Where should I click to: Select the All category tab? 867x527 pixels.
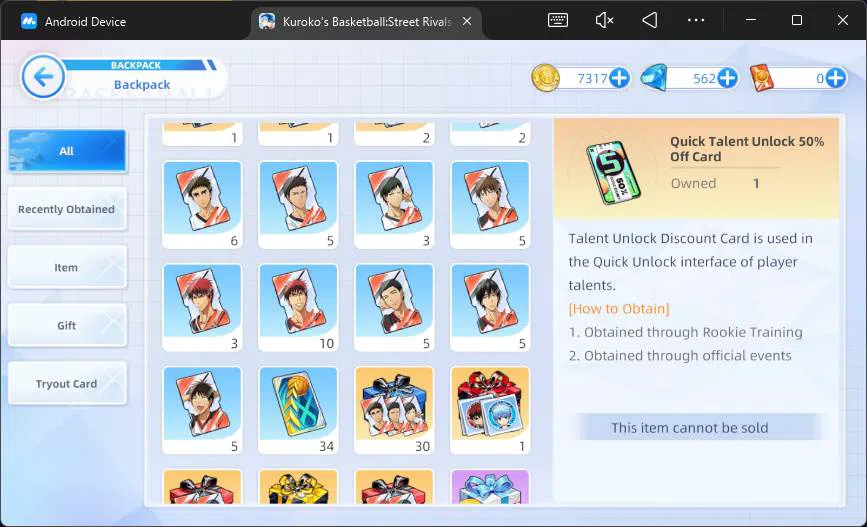coord(67,150)
